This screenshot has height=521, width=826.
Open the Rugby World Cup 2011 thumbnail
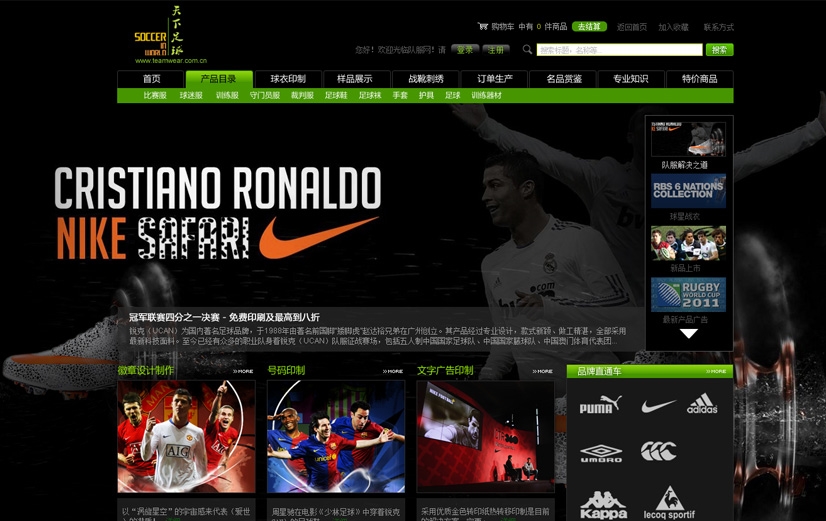click(688, 295)
